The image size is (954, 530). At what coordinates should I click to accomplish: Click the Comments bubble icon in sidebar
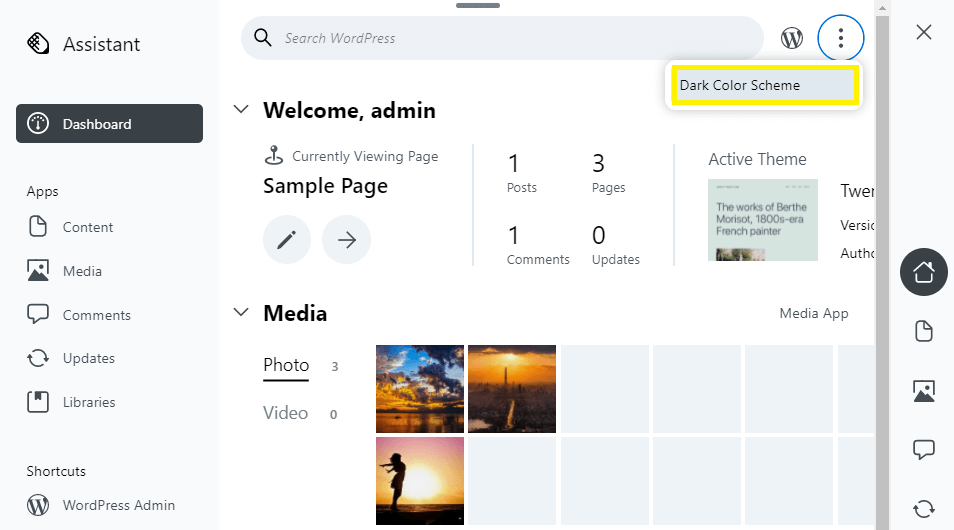pyautogui.click(x=38, y=314)
